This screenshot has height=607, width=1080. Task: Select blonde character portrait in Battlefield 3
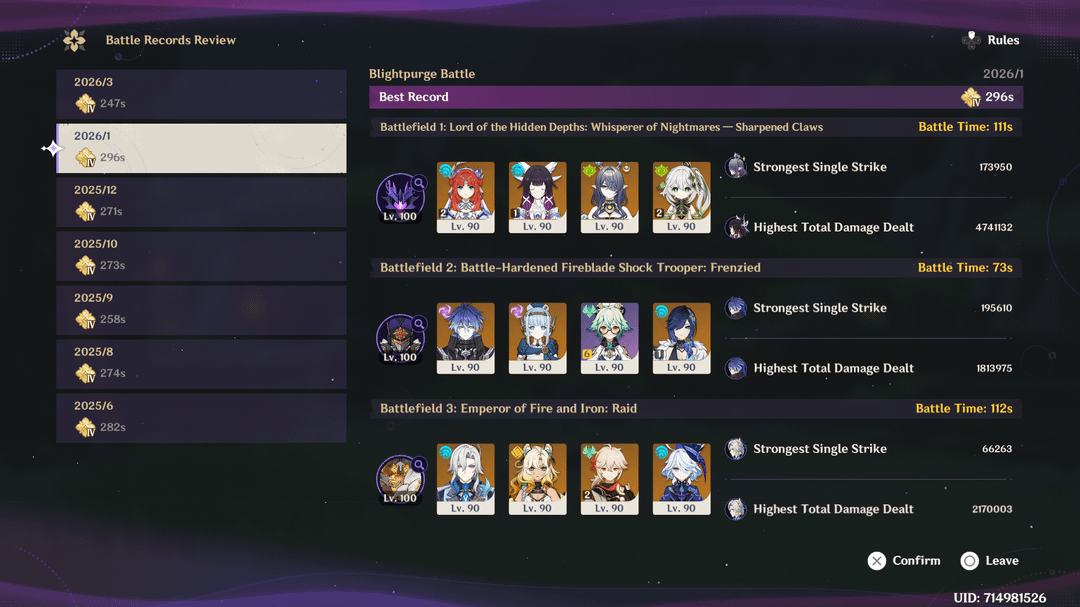pos(537,479)
